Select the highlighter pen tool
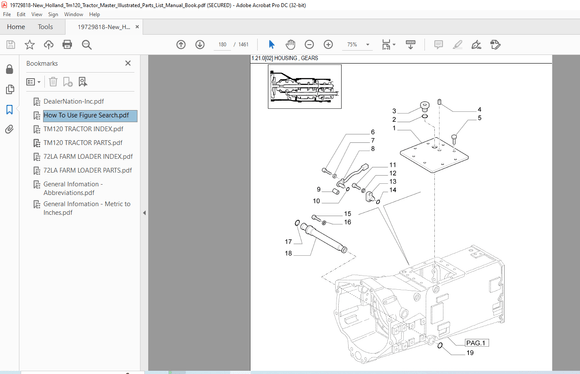The height and width of the screenshot is (374, 580). coord(458,45)
